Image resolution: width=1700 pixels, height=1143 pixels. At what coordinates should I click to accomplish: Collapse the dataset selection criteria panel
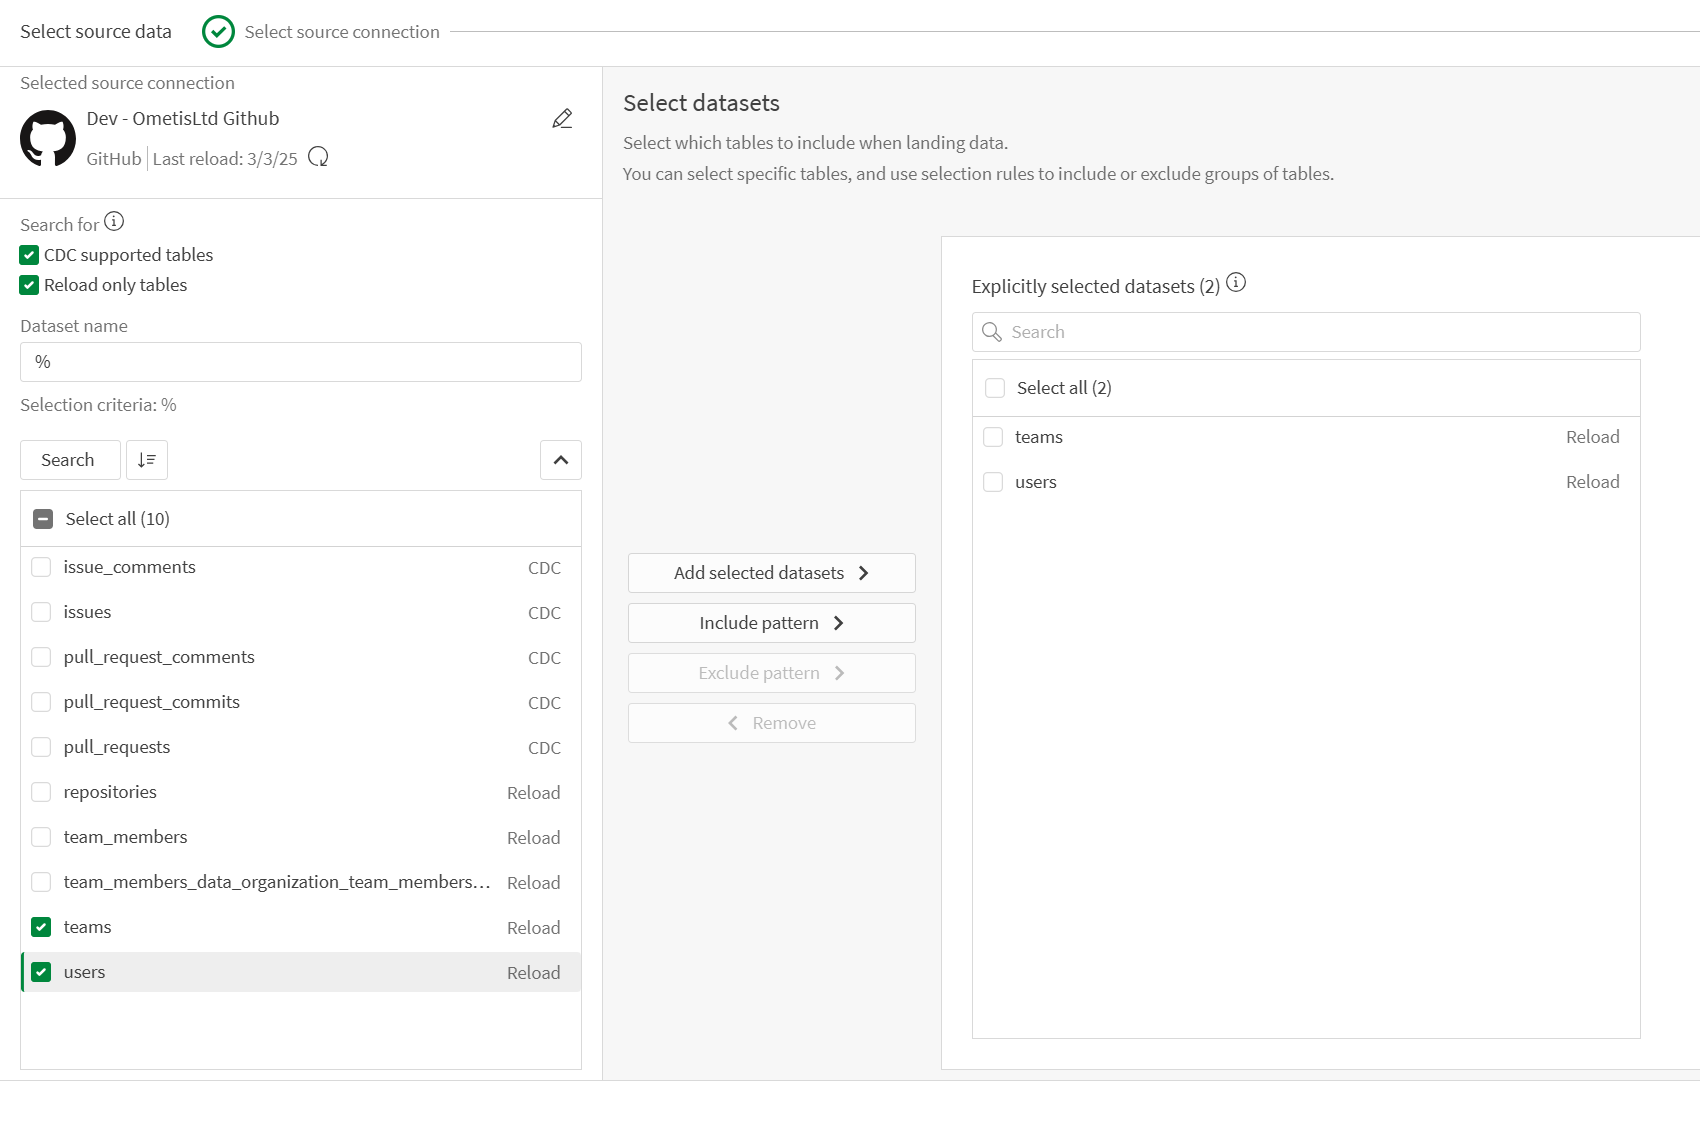[560, 460]
